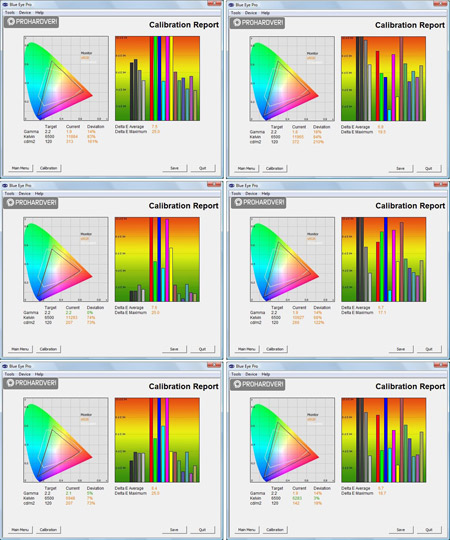
Task: Click Delta E bar chart in the bottom-right window
Action: click(384, 440)
